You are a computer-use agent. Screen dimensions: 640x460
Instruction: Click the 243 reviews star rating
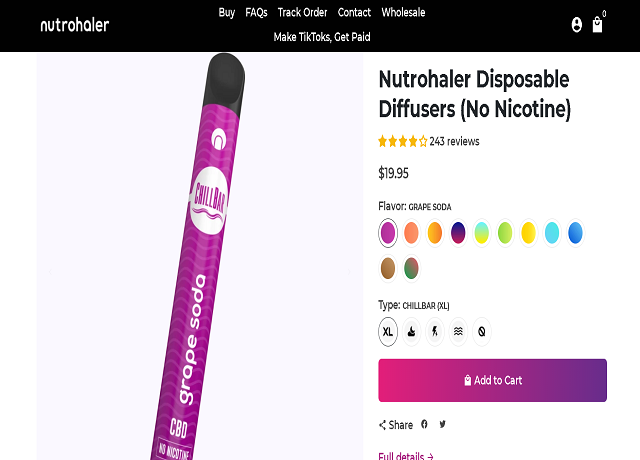click(429, 141)
